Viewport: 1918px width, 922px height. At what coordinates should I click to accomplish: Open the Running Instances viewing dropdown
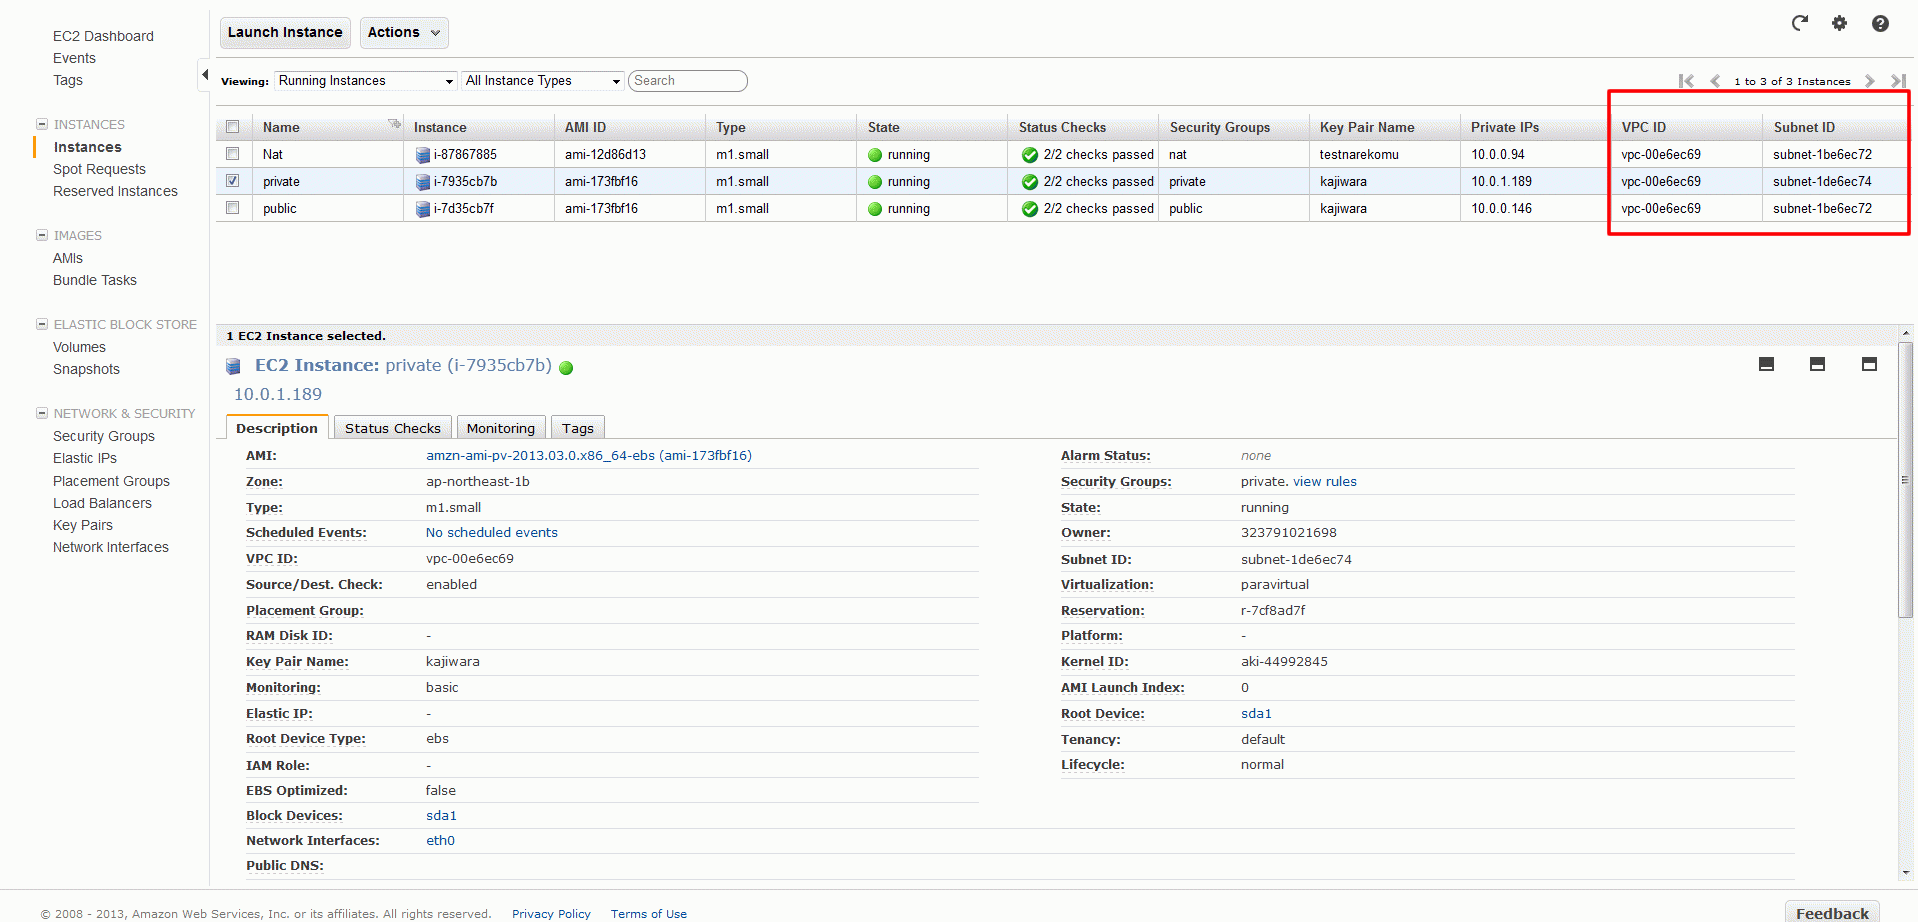[366, 81]
